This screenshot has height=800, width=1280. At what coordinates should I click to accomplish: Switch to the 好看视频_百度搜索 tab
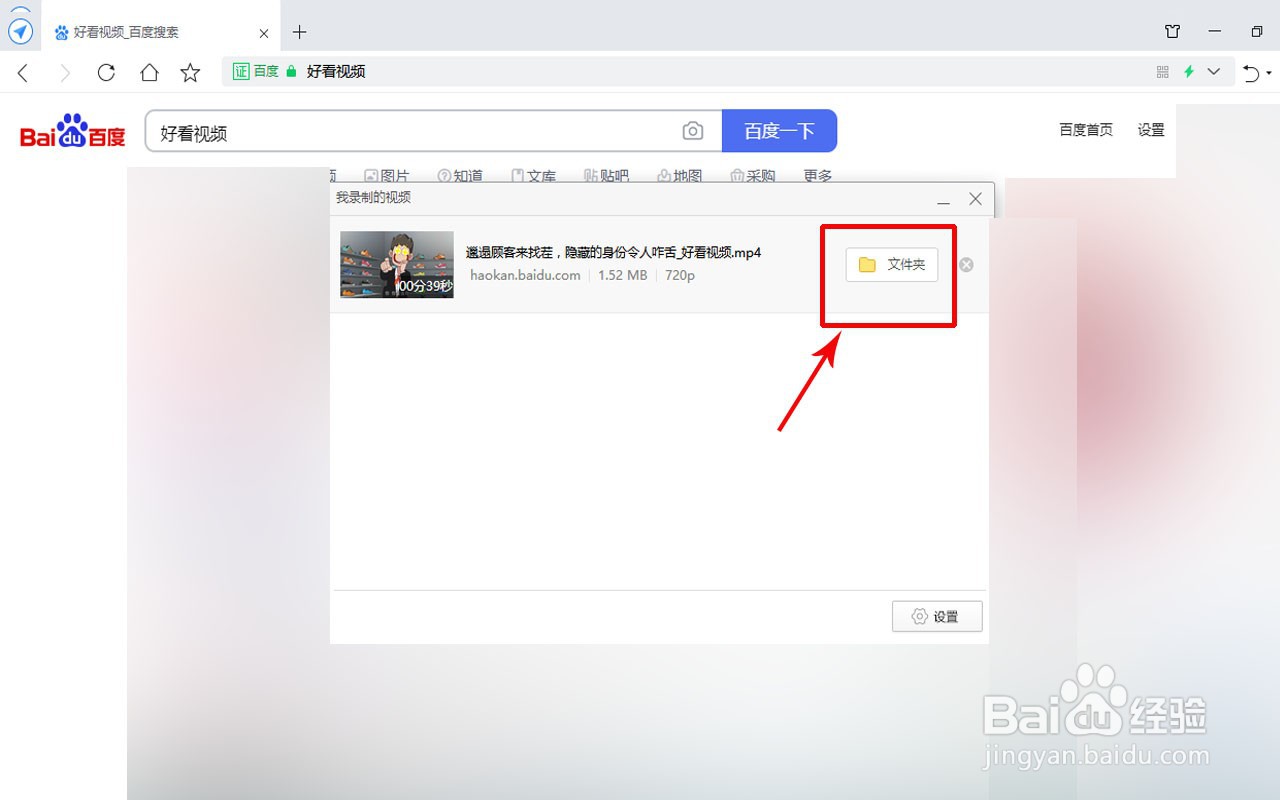coord(160,32)
